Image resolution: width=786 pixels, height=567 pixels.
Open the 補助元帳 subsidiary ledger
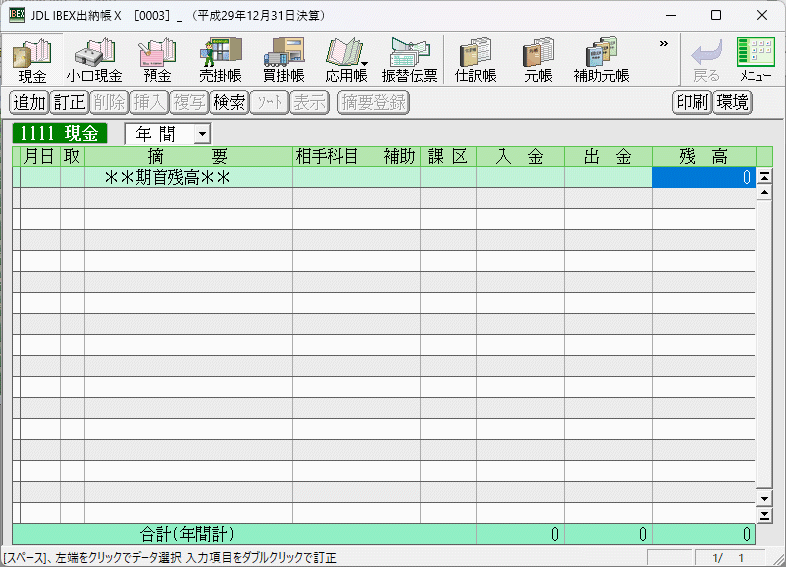click(x=602, y=60)
